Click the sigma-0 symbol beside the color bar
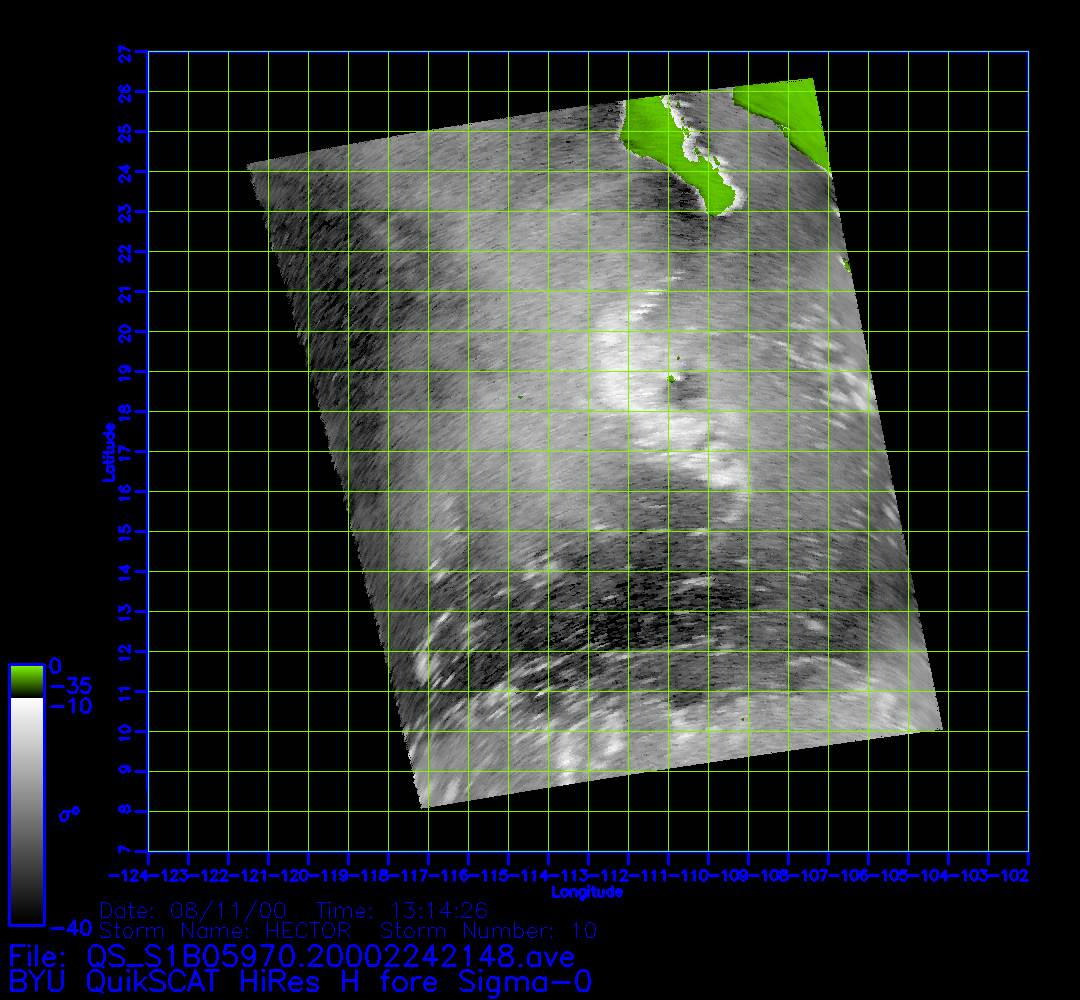This screenshot has width=1080, height=1000. (x=69, y=814)
